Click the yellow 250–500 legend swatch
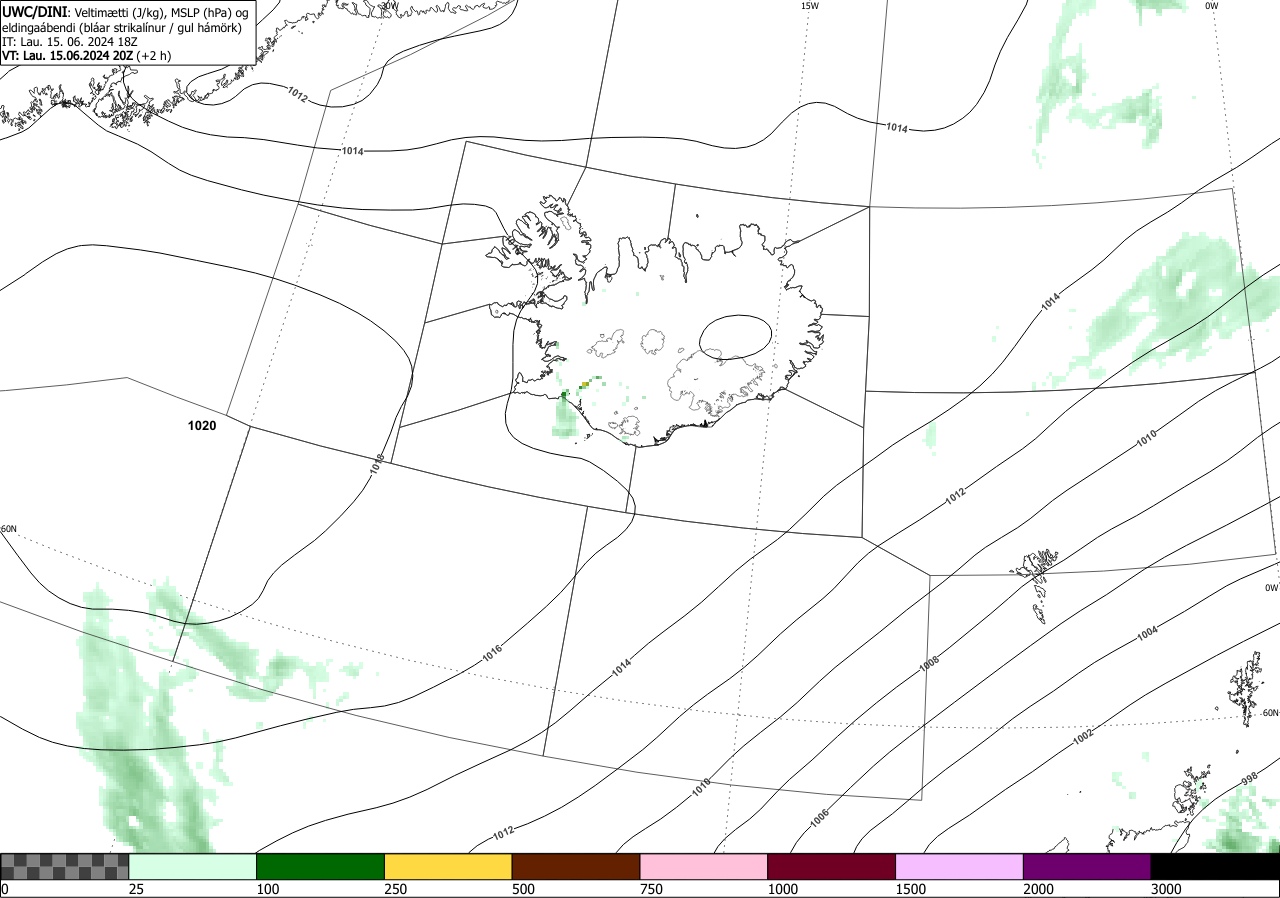 coord(448,866)
